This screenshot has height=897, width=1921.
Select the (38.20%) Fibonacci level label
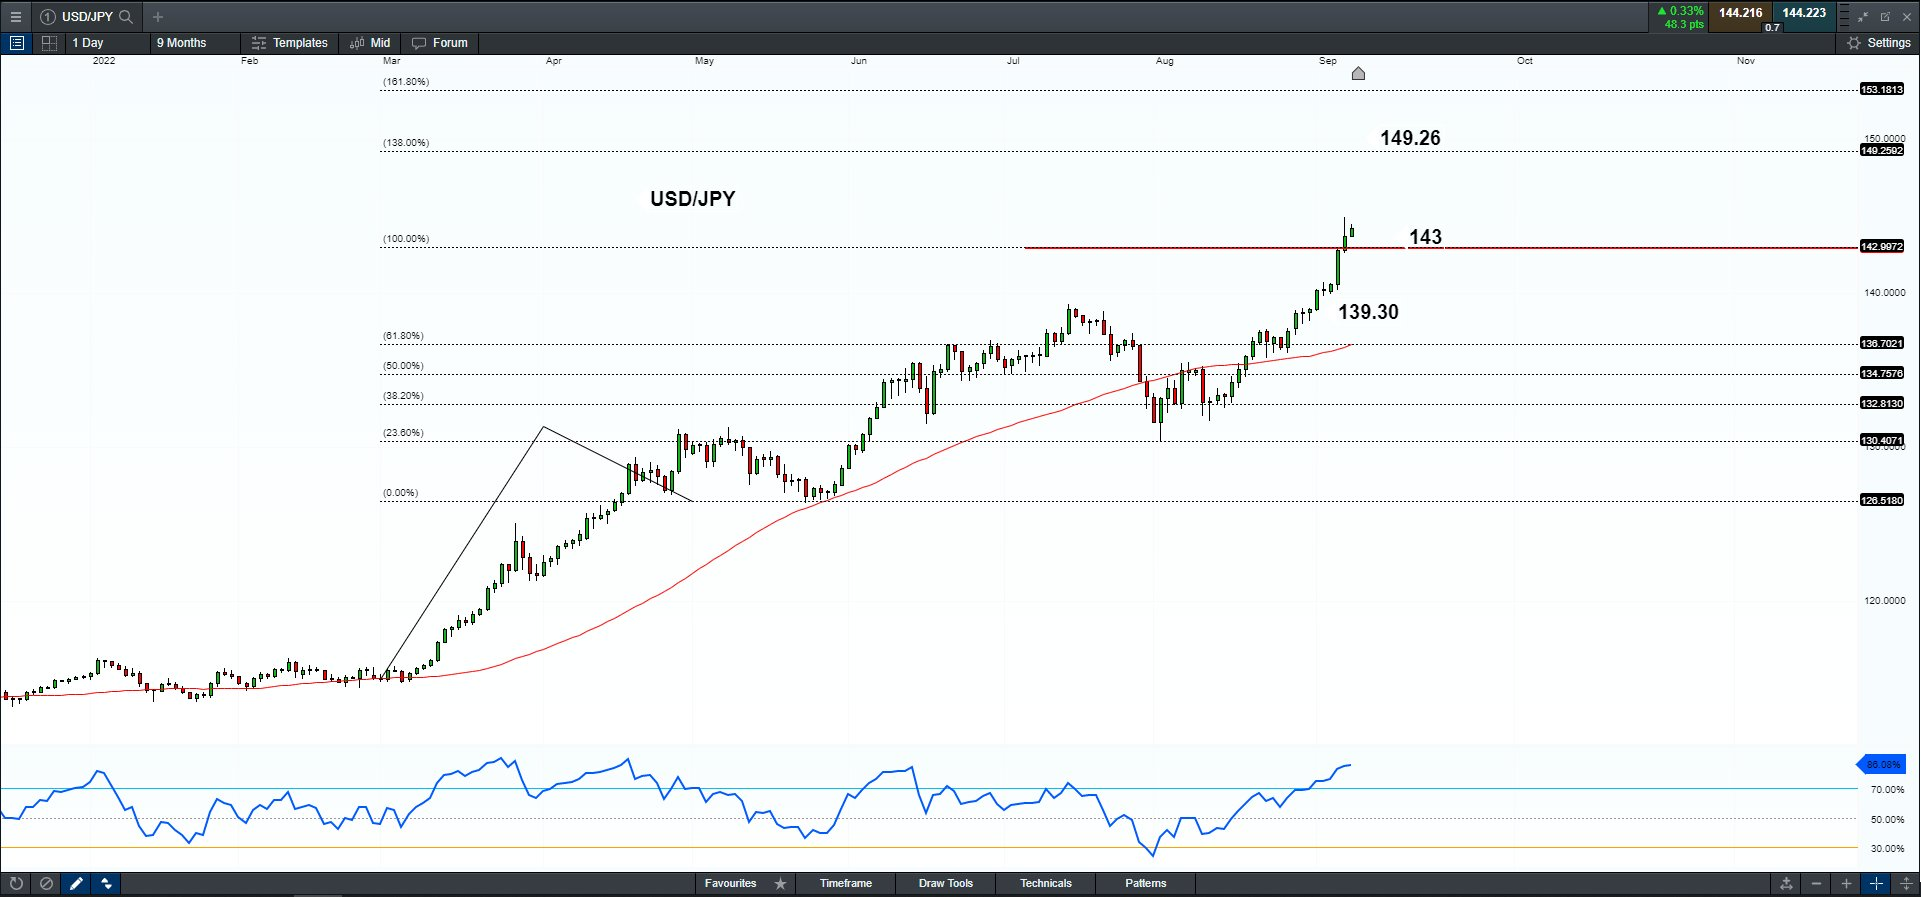[403, 396]
